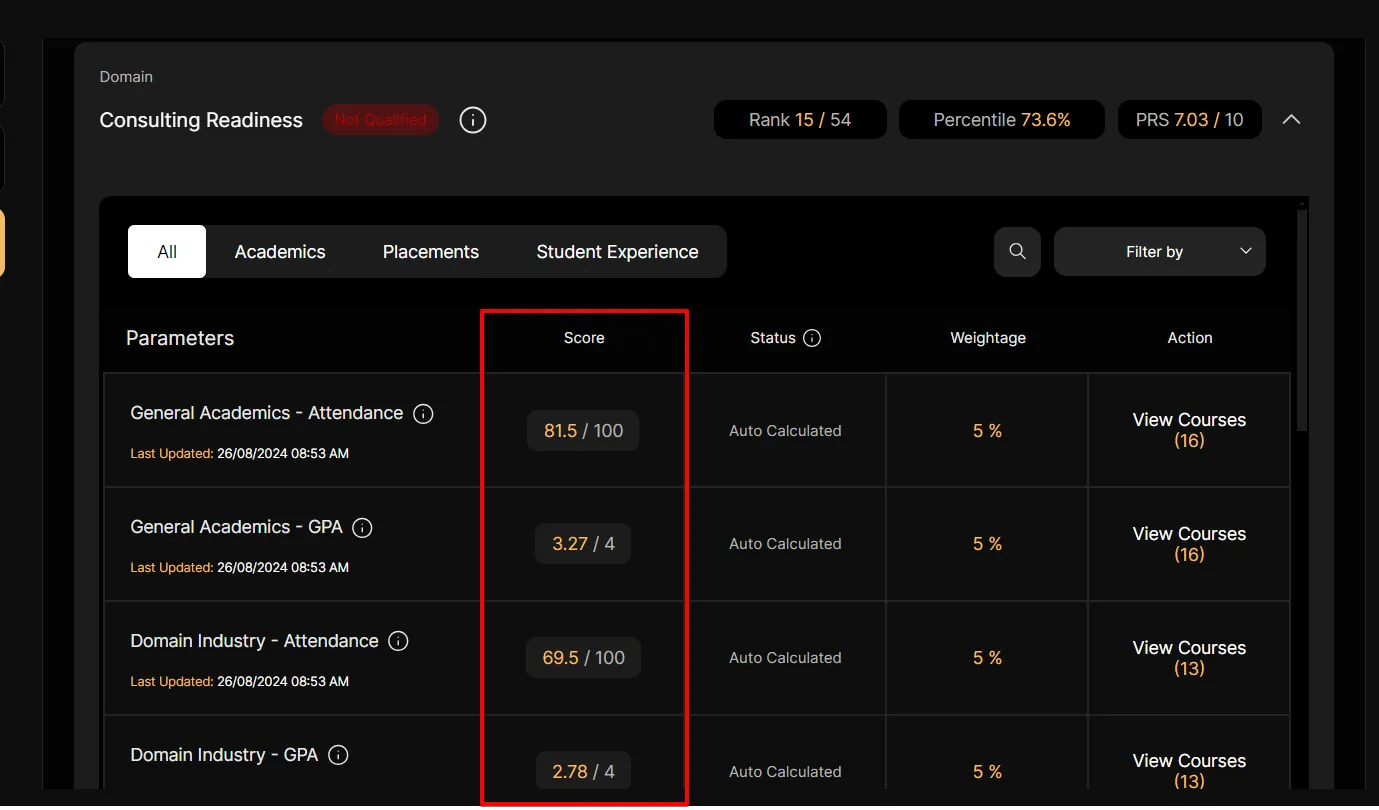Open the Filter by dropdown

click(1159, 252)
